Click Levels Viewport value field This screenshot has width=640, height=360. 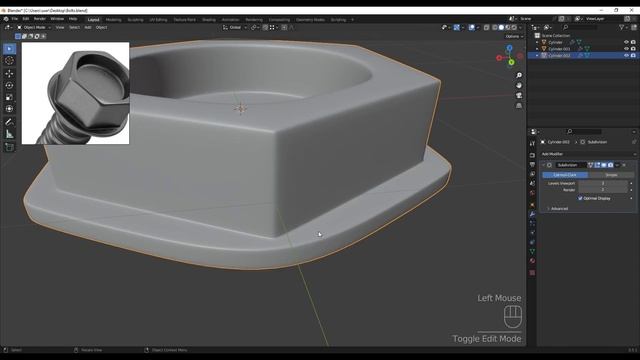pyautogui.click(x=603, y=183)
